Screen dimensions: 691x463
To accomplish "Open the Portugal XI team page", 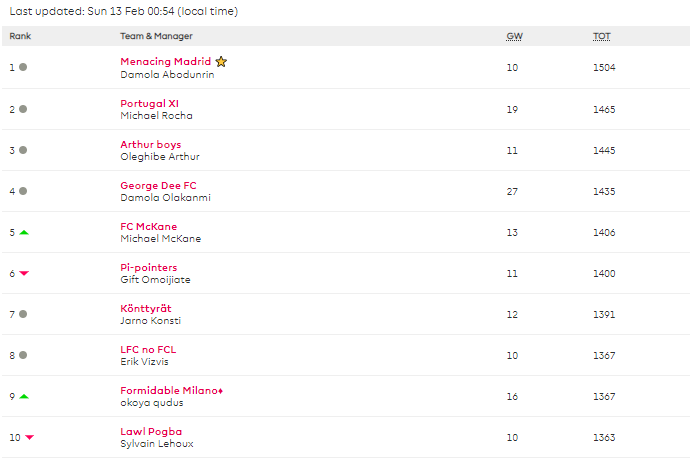I will pyautogui.click(x=149, y=104).
